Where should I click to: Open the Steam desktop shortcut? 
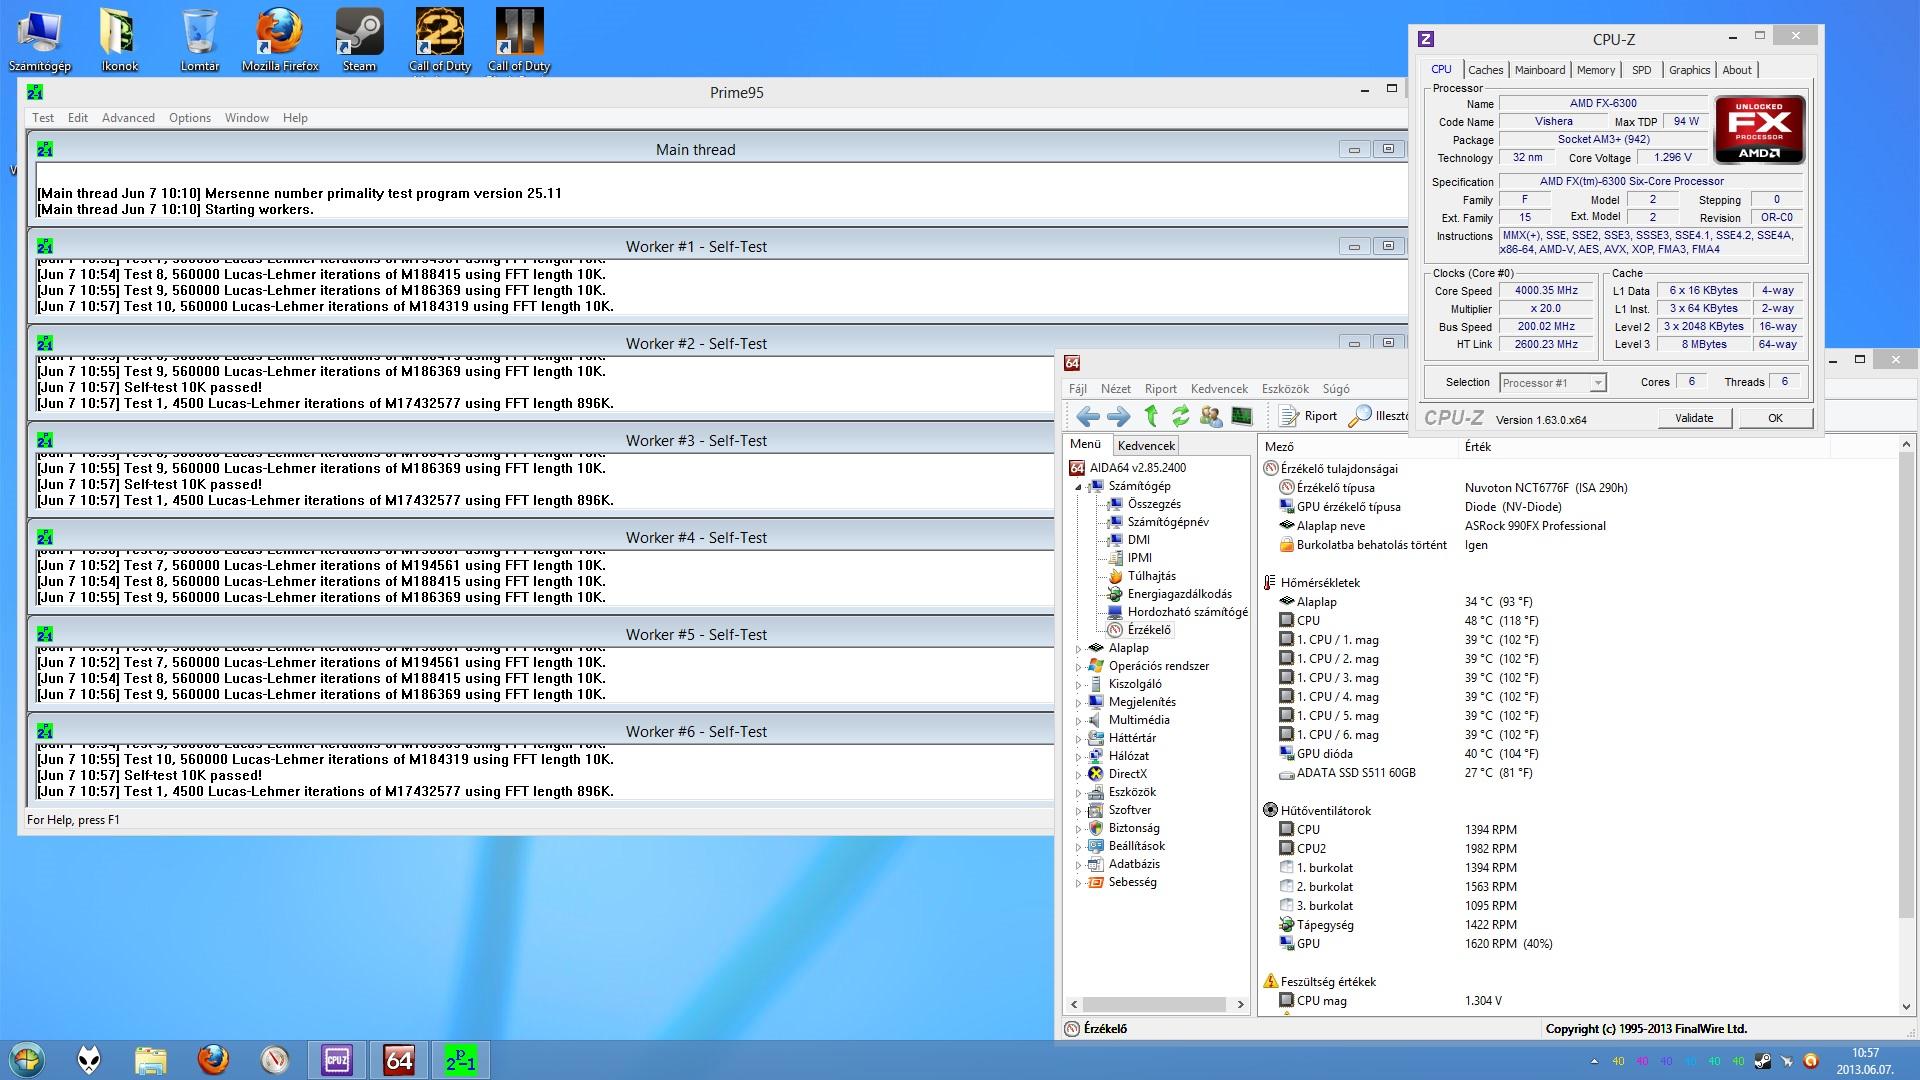359,40
